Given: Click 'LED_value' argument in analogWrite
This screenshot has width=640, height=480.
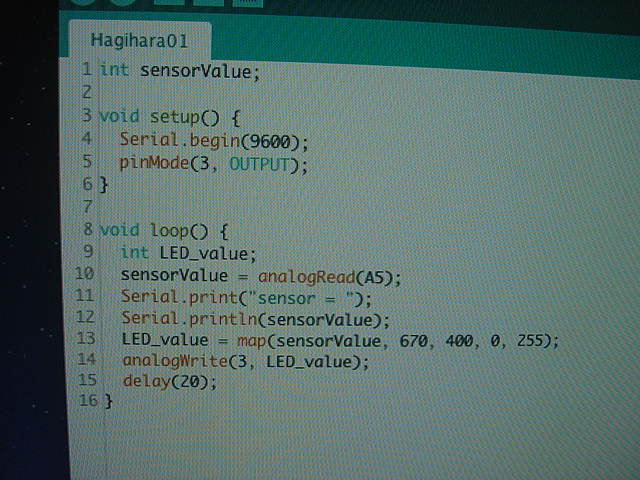Looking at the screenshot, I should [x=309, y=362].
